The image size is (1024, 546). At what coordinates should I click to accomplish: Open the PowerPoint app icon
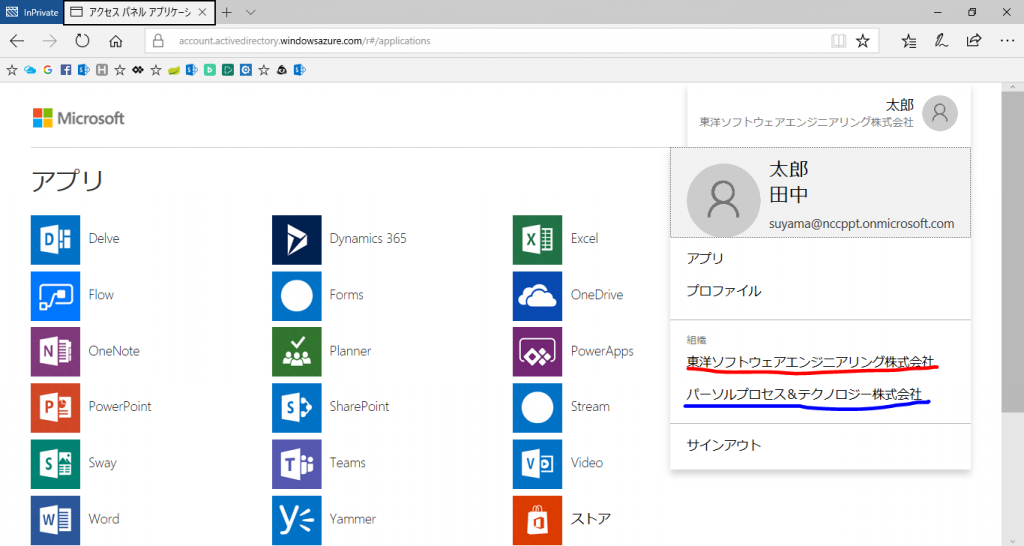[56, 408]
